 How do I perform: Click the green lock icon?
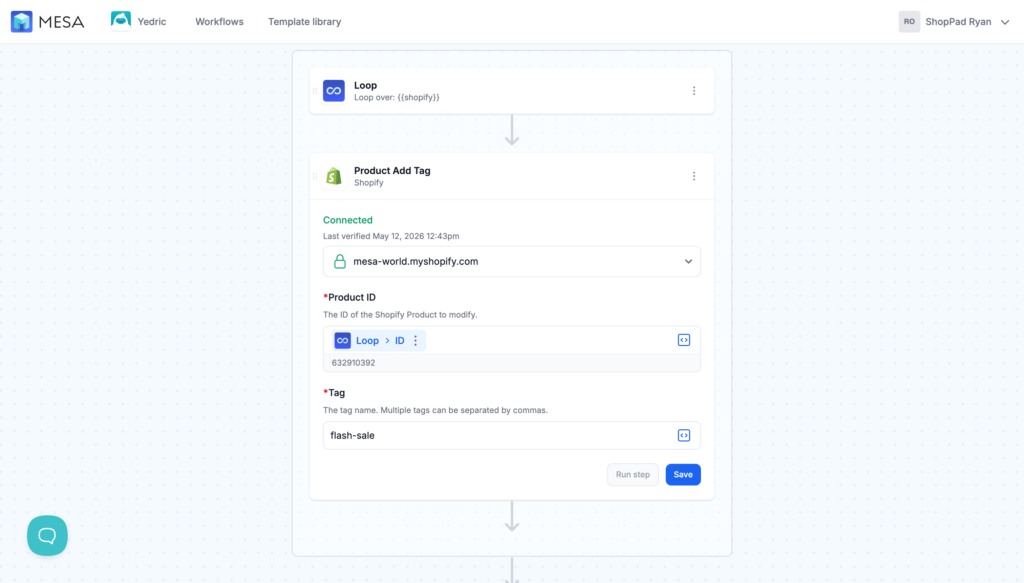click(340, 261)
